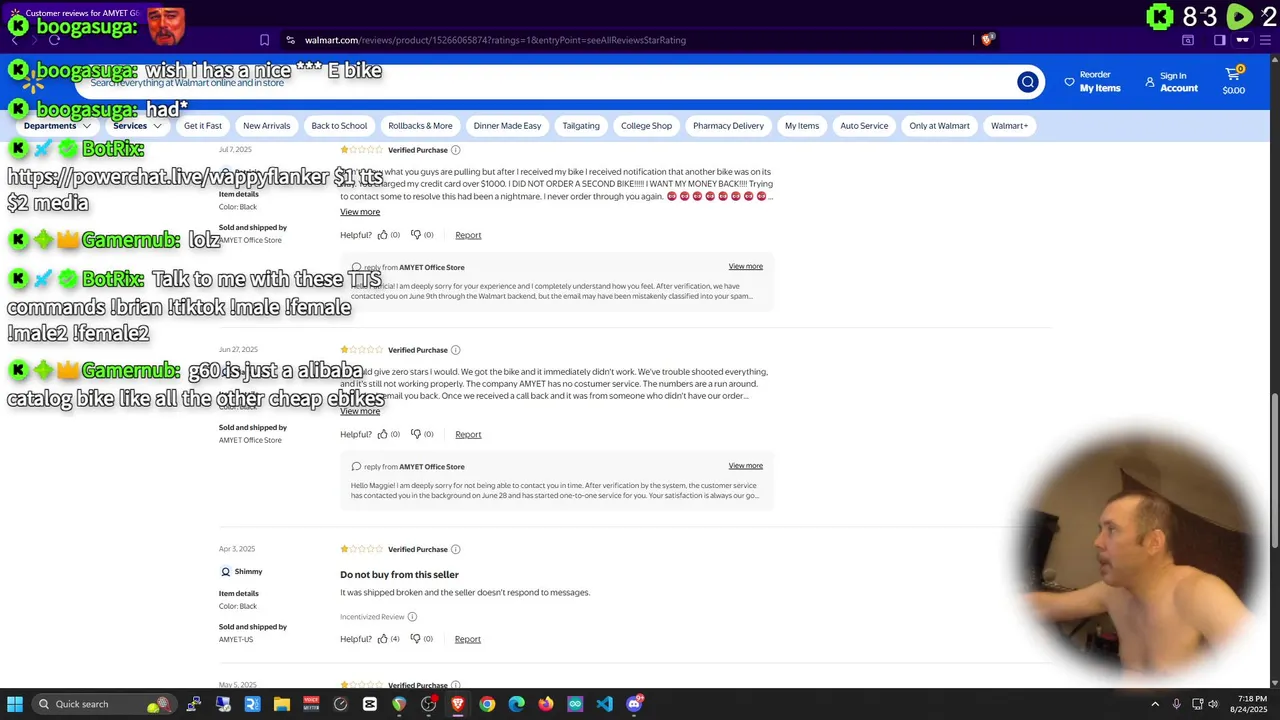Screen dimensions: 1280x720
Task: Show hidden system tray icons chevron
Action: click(x=1155, y=704)
